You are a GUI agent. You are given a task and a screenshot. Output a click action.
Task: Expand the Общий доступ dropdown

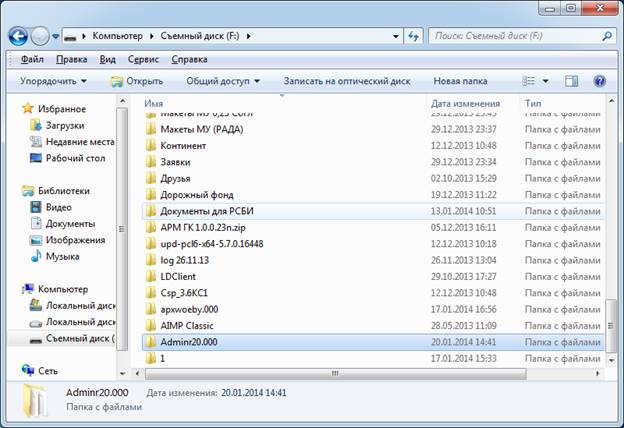(x=222, y=81)
